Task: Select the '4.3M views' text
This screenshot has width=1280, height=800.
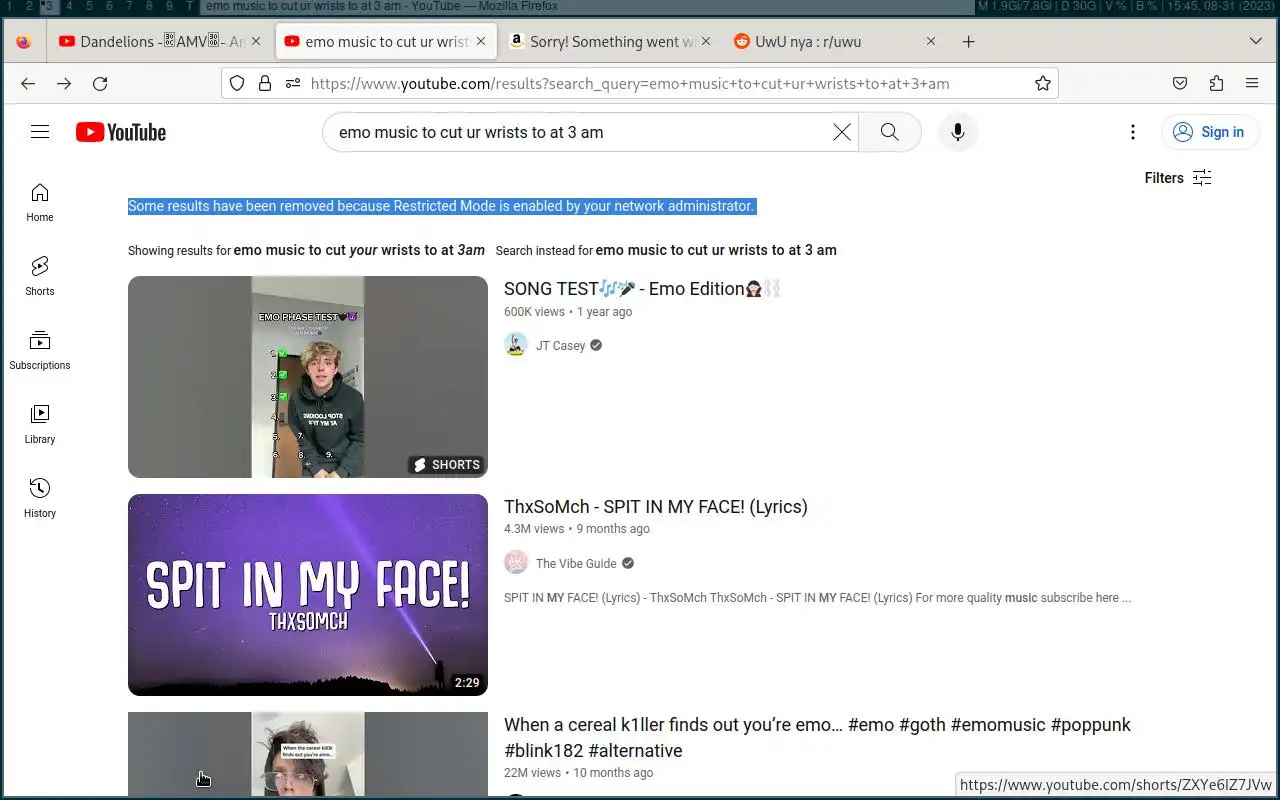Action: 534,529
